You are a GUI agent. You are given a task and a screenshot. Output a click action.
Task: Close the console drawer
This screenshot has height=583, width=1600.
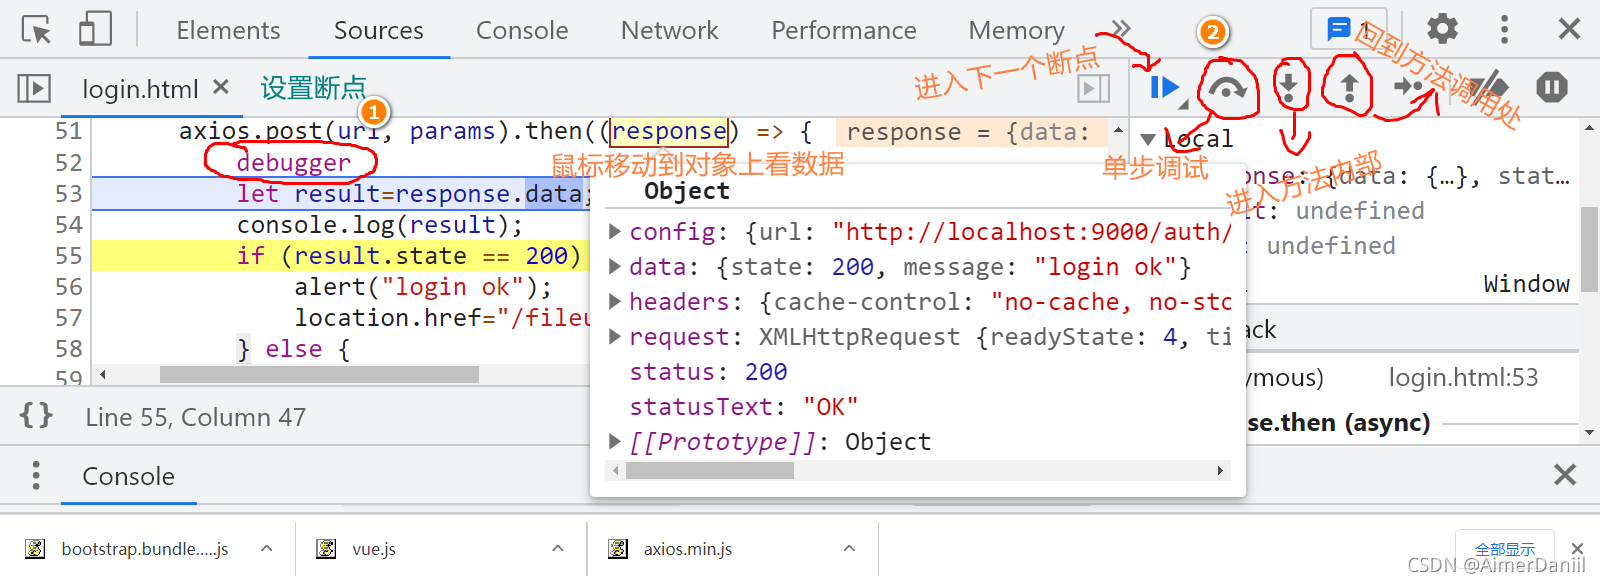point(1565,475)
